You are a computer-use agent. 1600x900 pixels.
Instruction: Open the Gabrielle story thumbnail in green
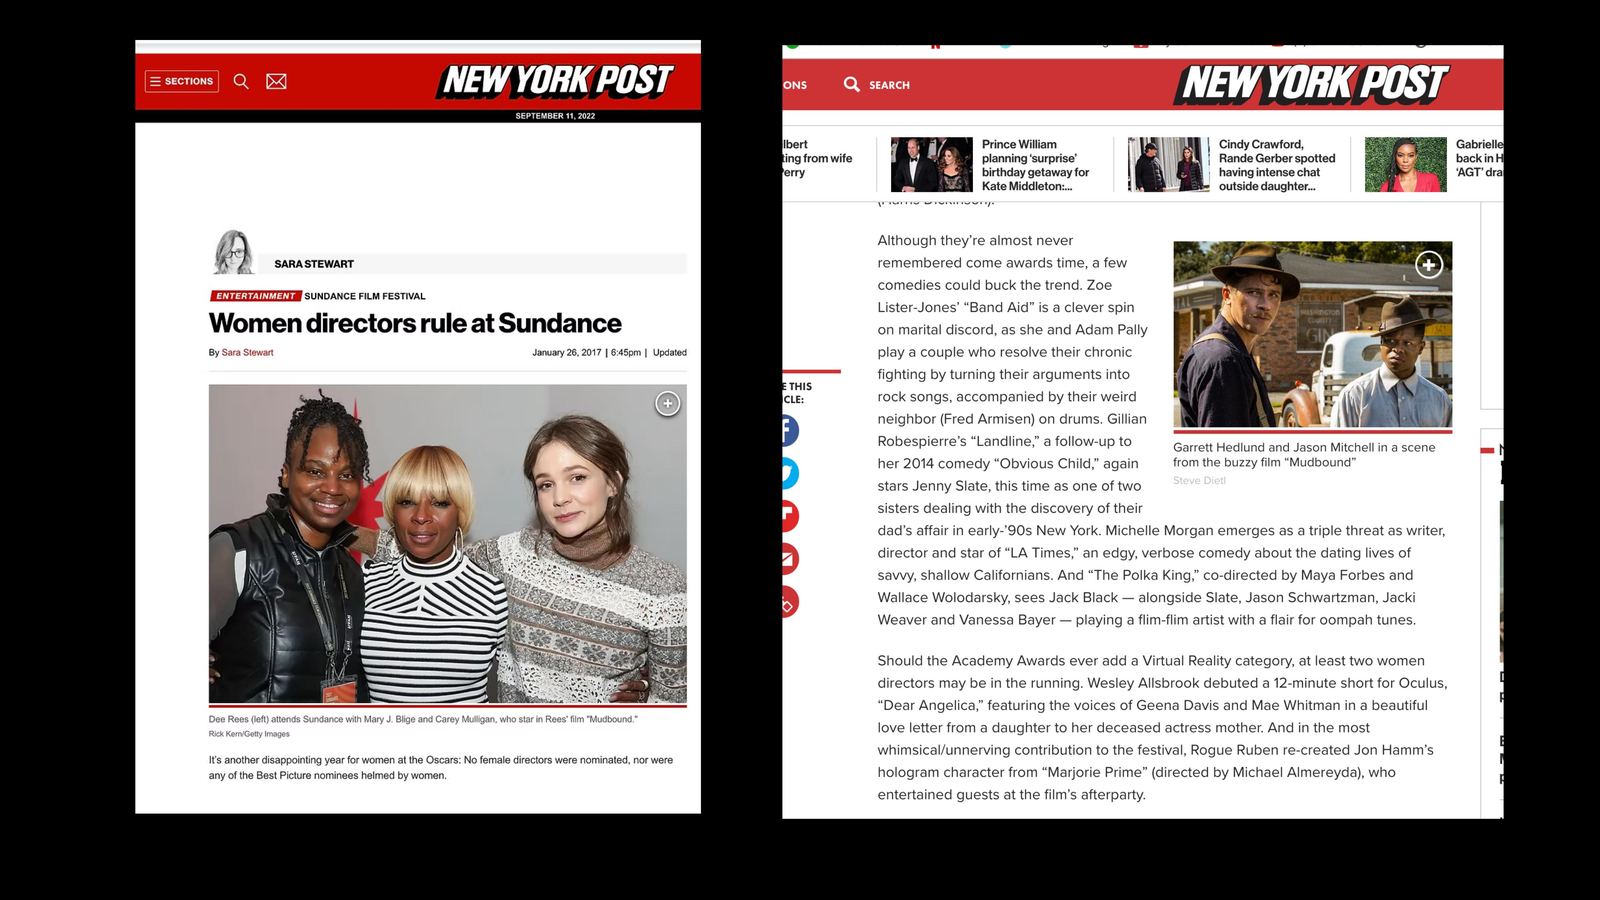click(1405, 164)
